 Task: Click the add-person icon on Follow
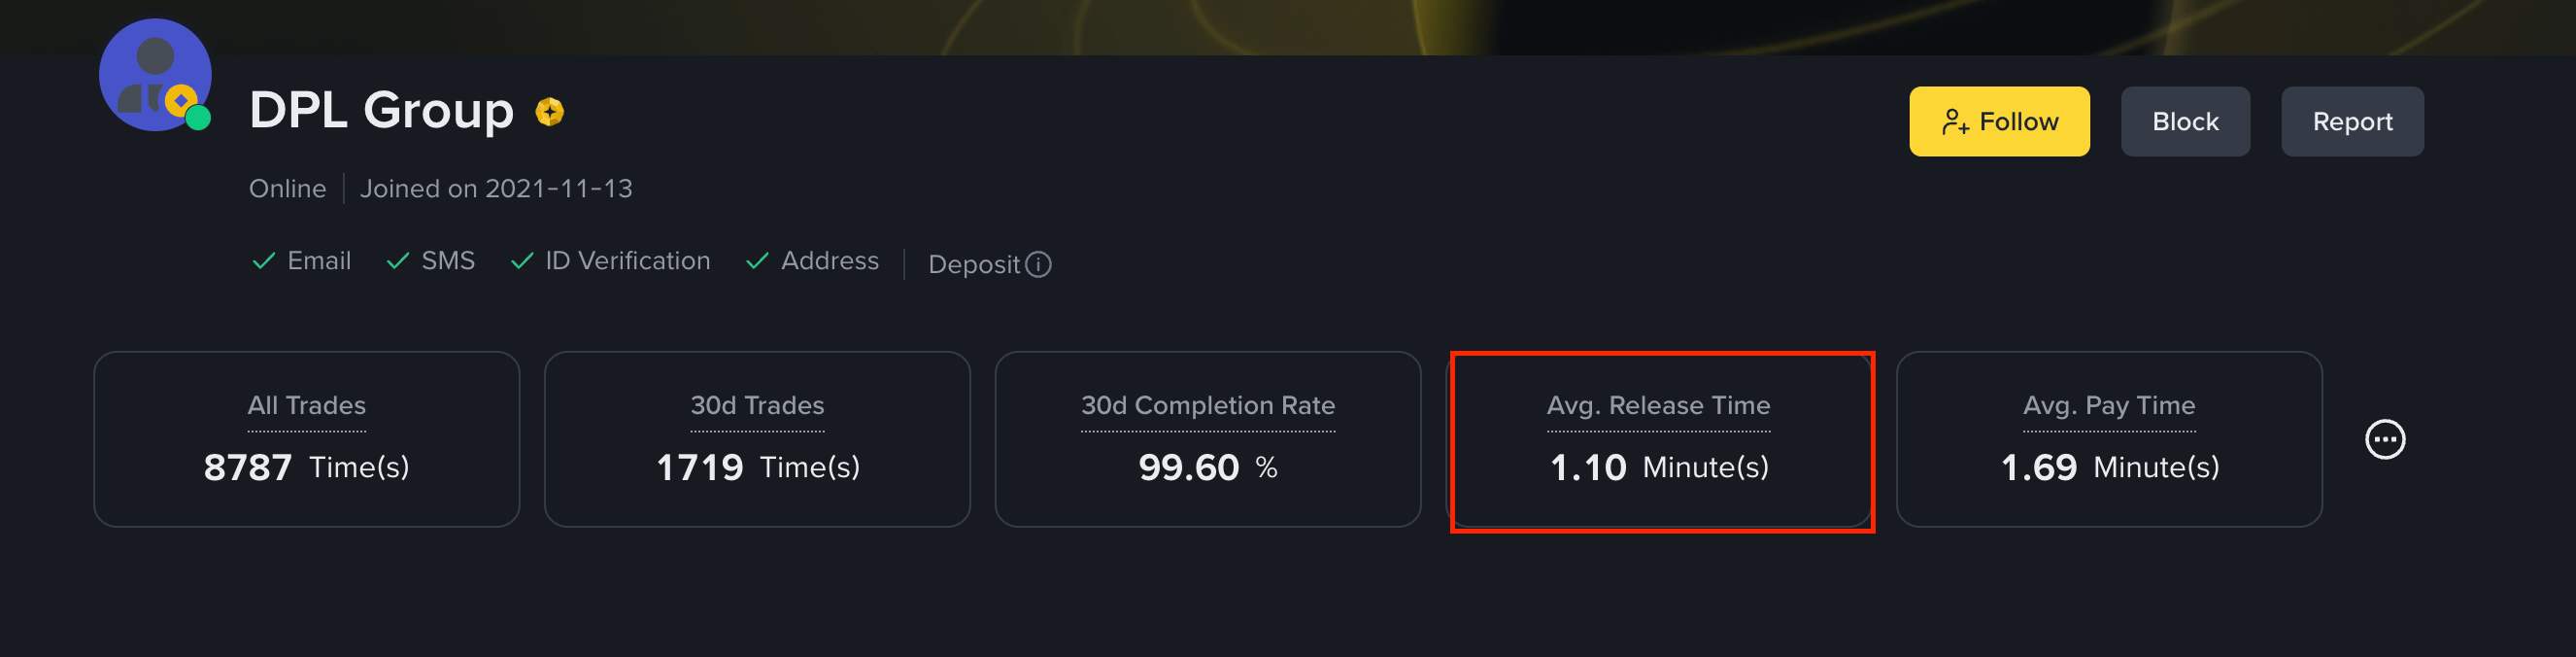[1955, 122]
